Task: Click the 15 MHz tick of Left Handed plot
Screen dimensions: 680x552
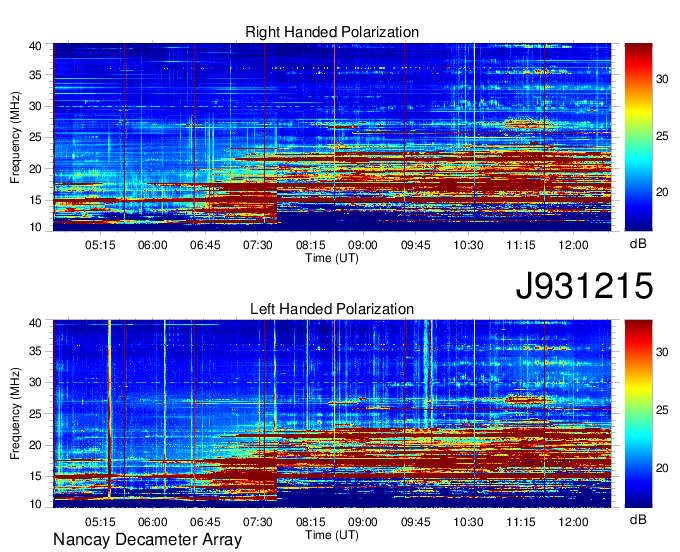Action: (36, 476)
